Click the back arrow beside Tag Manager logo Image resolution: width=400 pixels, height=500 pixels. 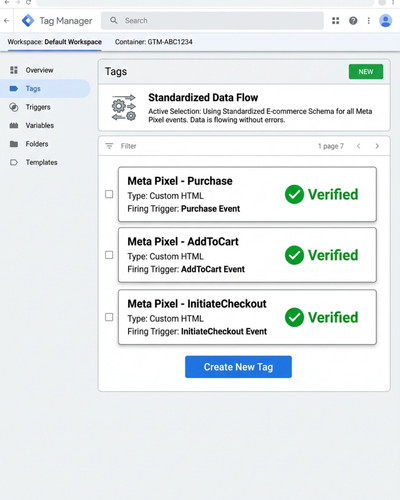pos(7,21)
